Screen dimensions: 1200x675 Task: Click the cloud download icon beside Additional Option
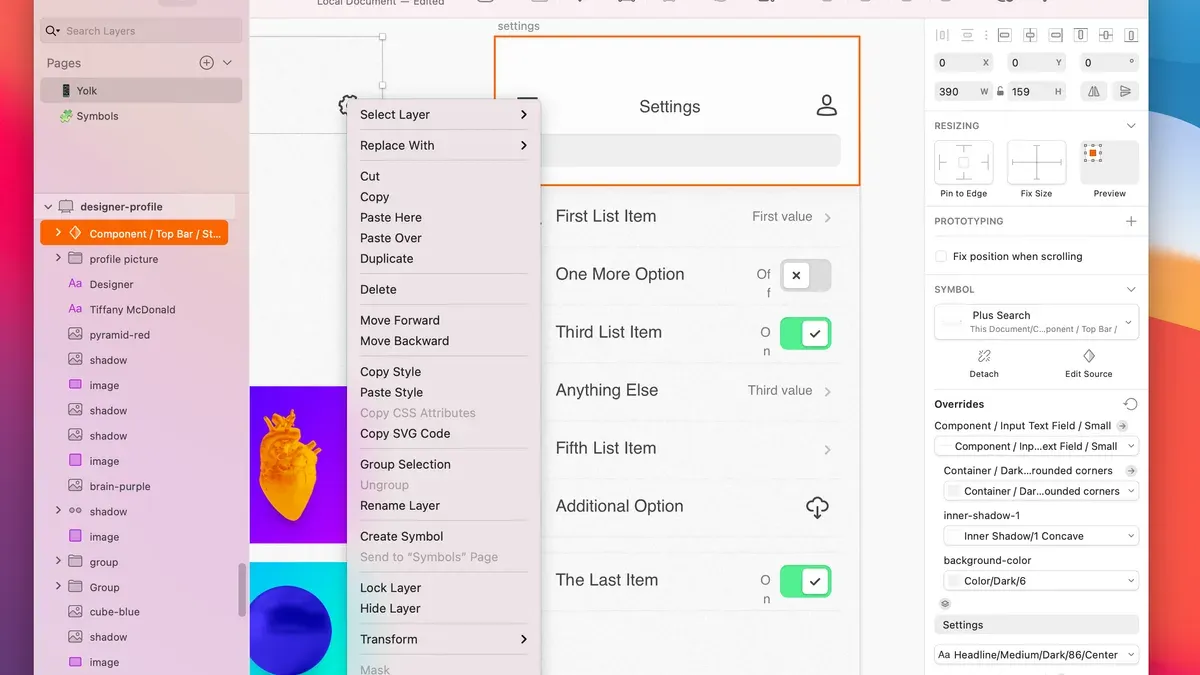pos(817,507)
